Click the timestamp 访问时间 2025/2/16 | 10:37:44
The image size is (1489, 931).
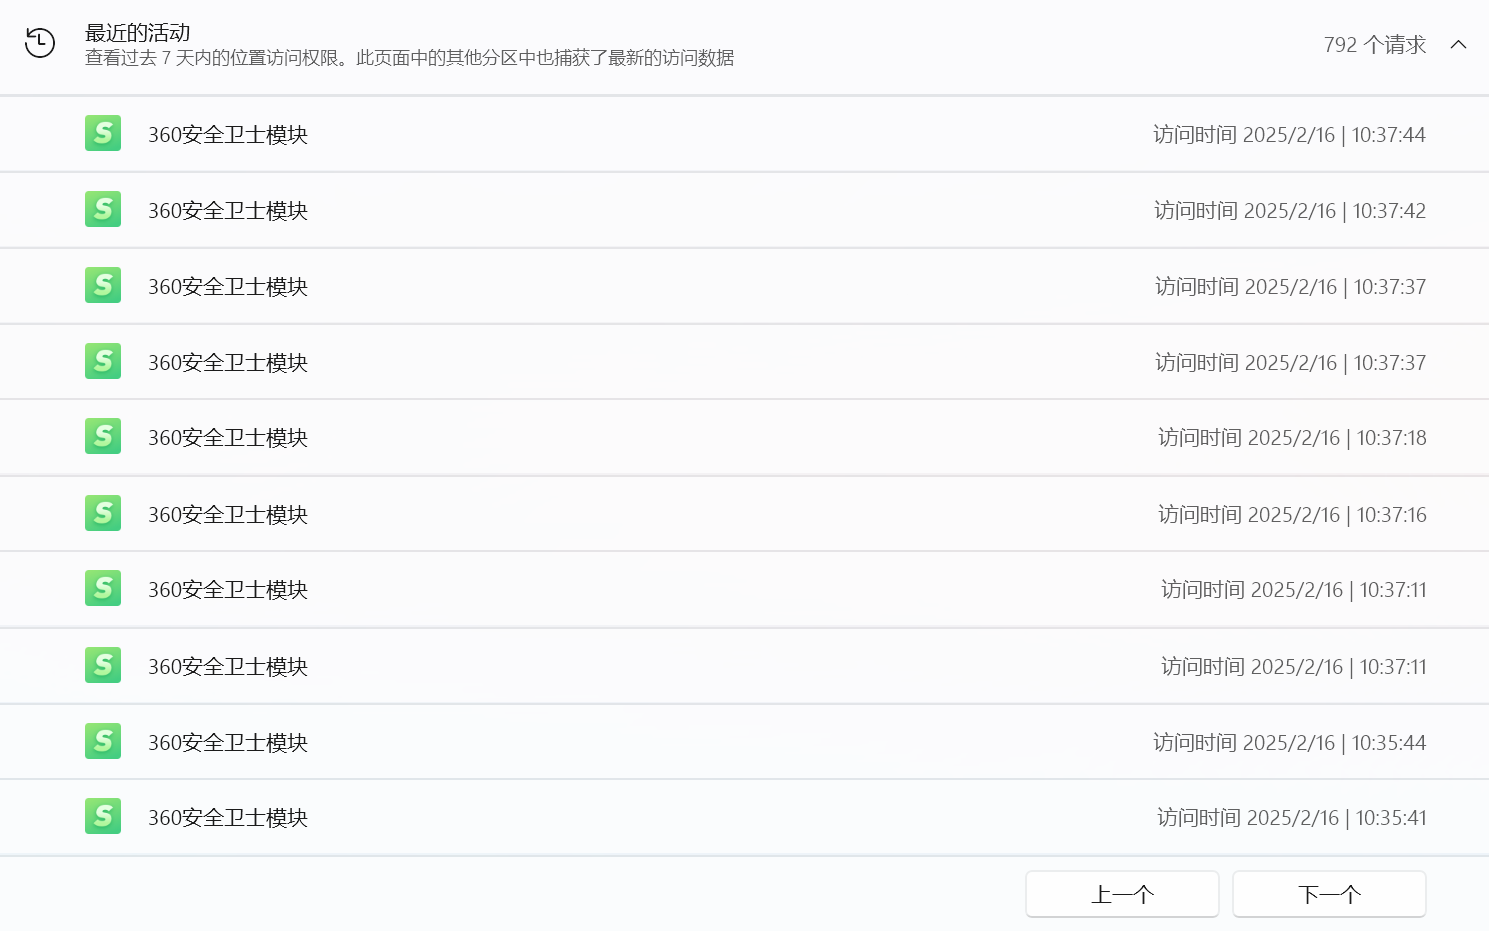pyautogui.click(x=1289, y=135)
